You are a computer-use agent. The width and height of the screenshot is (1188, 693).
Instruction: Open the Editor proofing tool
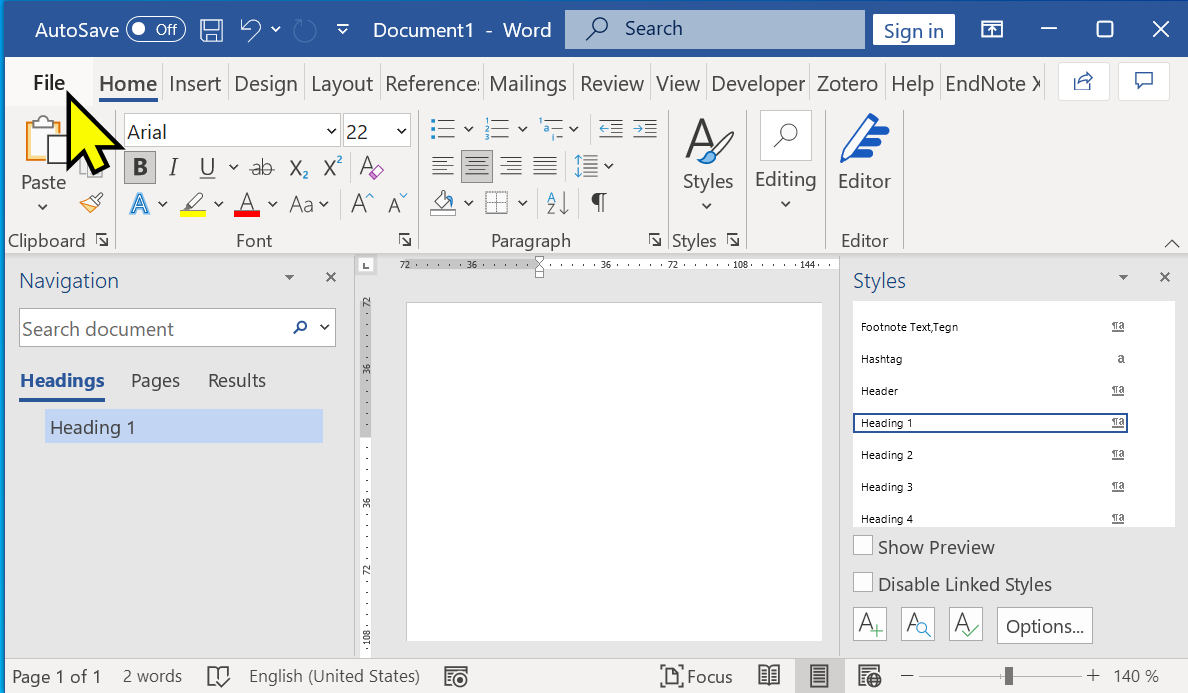click(x=864, y=151)
